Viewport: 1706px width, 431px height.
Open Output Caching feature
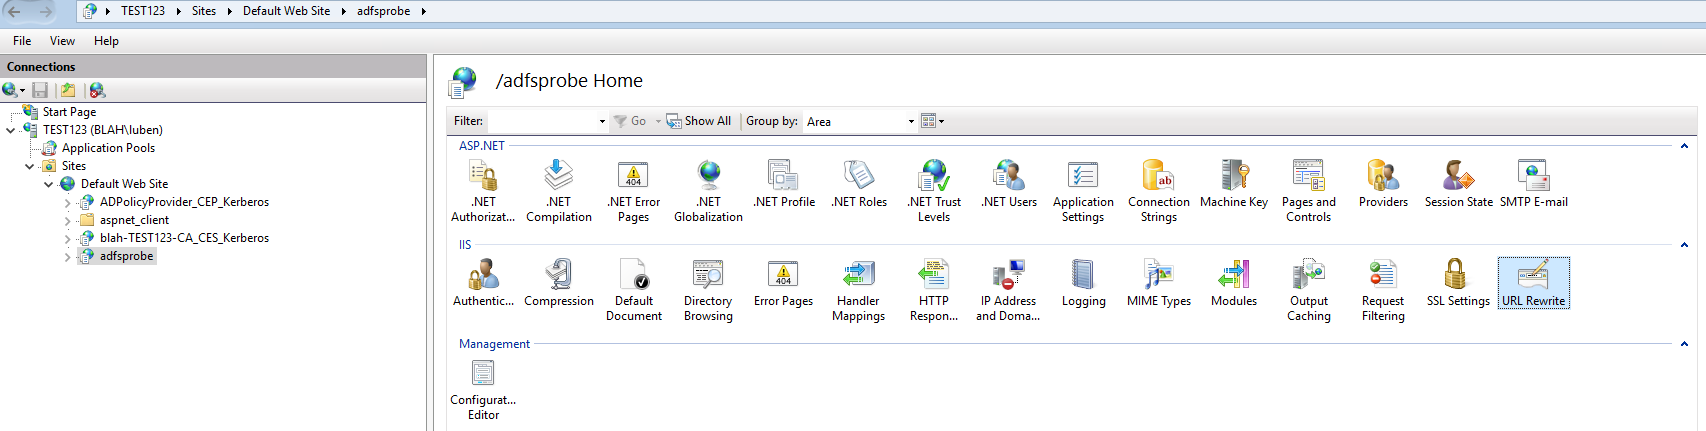coord(1309,290)
